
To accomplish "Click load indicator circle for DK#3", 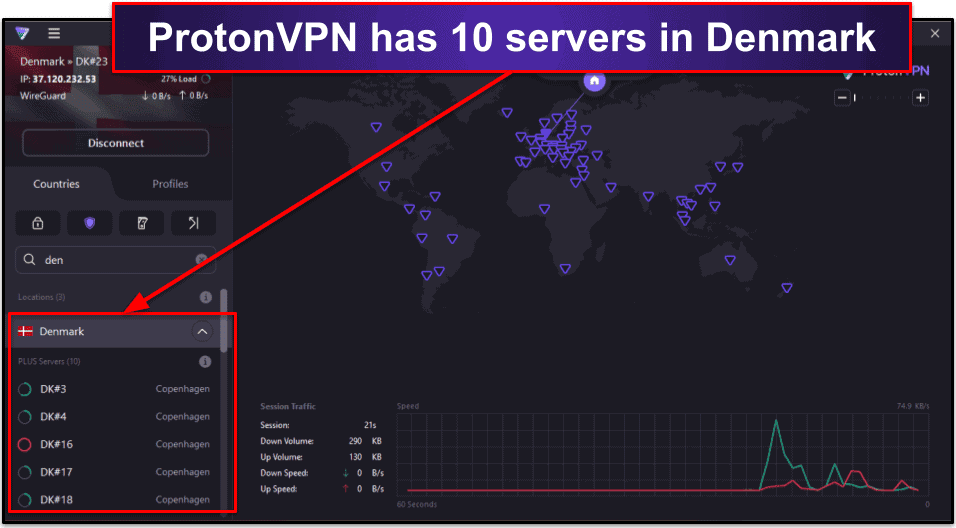I will click(24, 389).
